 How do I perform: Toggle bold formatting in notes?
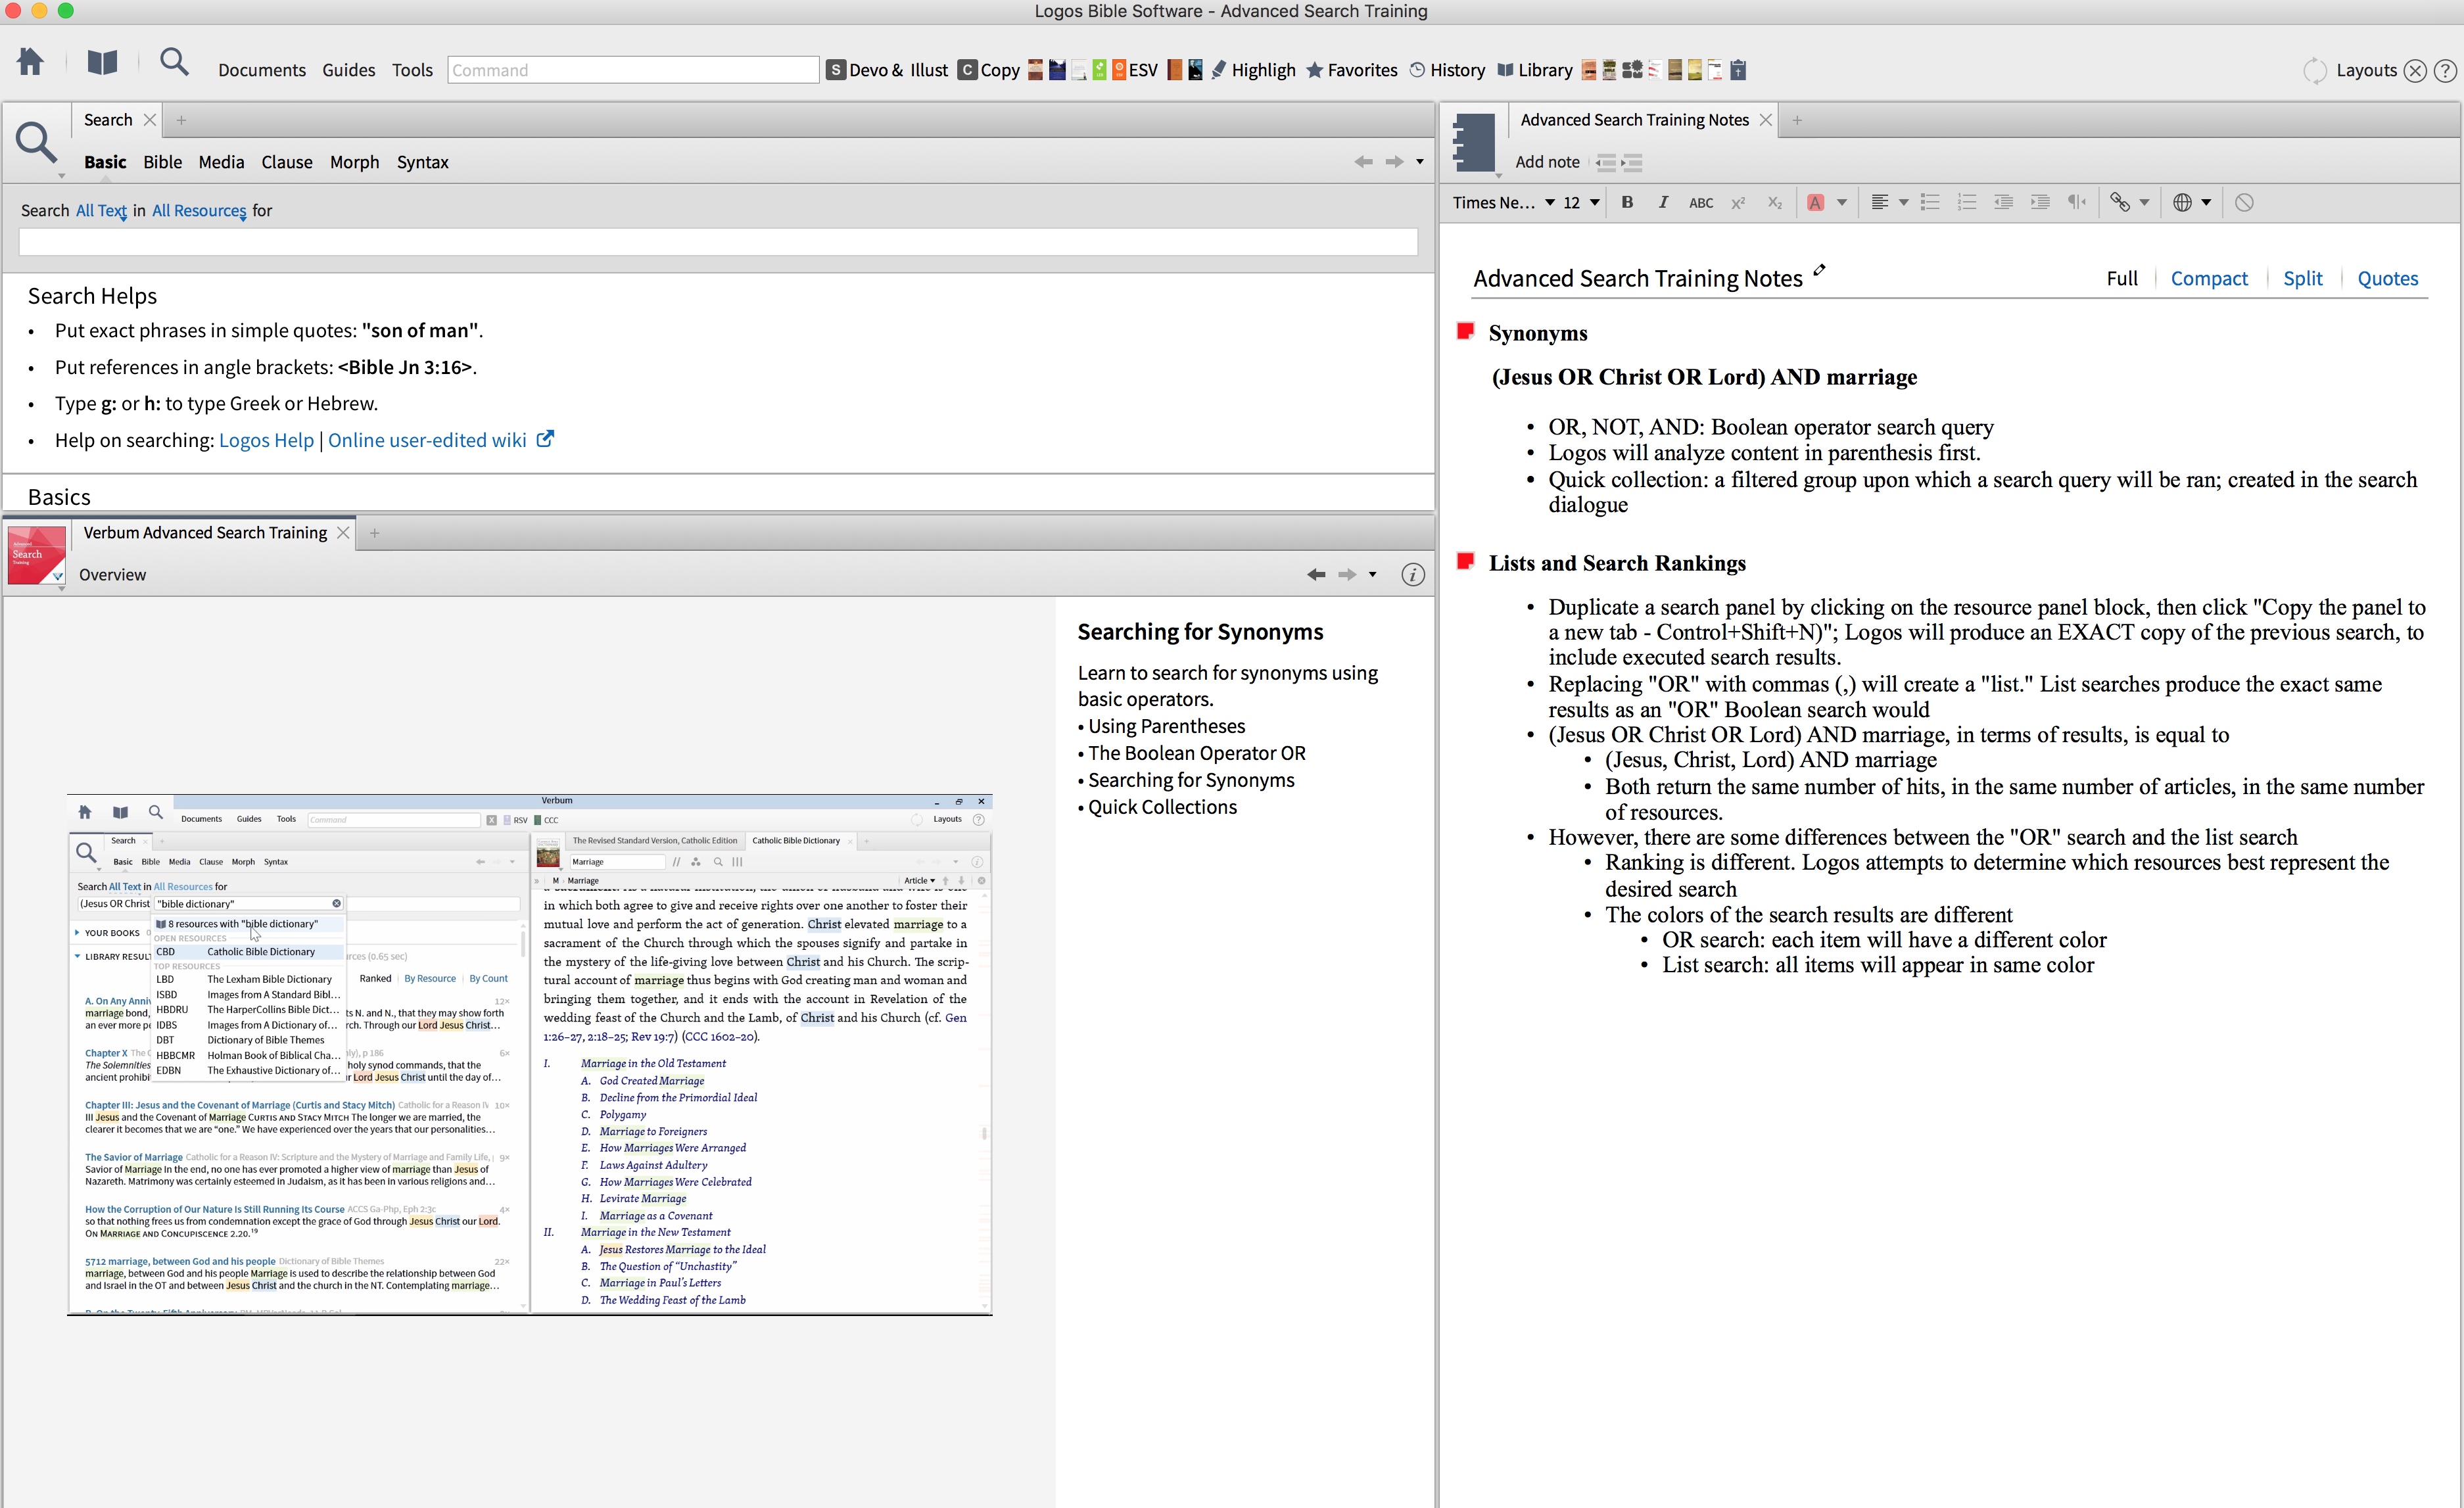[x=1627, y=203]
